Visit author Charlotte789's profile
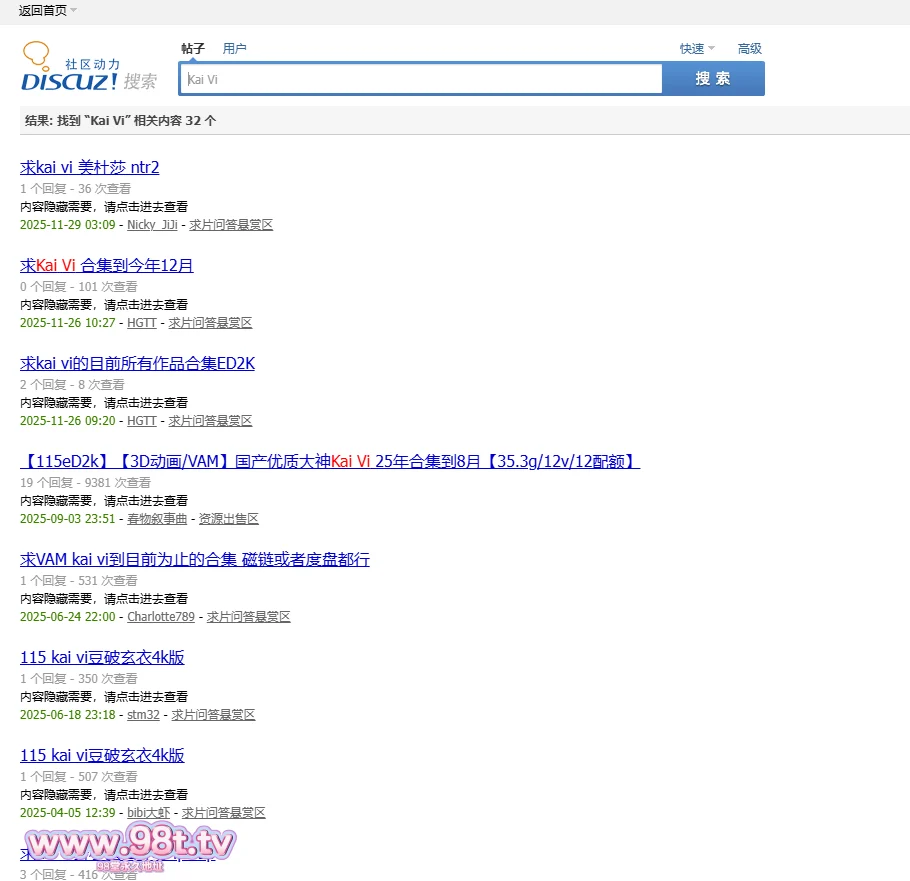 tap(161, 617)
